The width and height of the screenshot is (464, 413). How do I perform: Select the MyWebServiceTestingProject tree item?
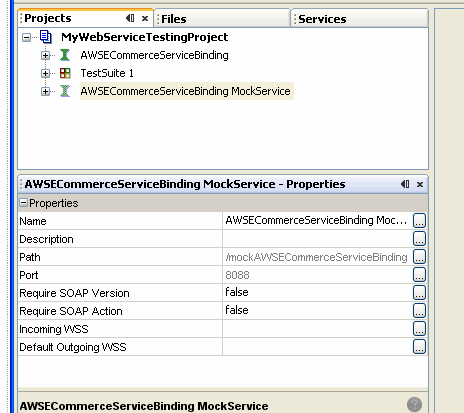pos(145,37)
